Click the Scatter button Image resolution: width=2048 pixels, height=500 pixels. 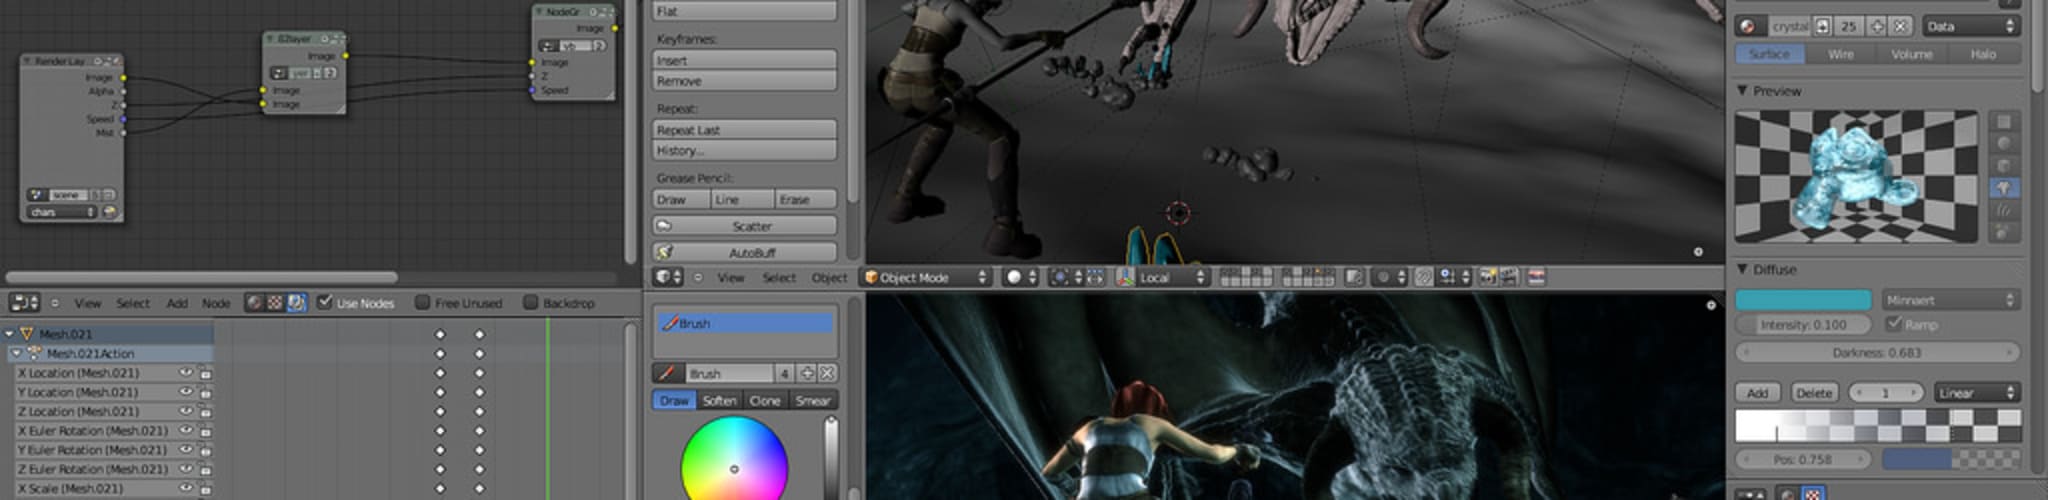click(x=744, y=226)
